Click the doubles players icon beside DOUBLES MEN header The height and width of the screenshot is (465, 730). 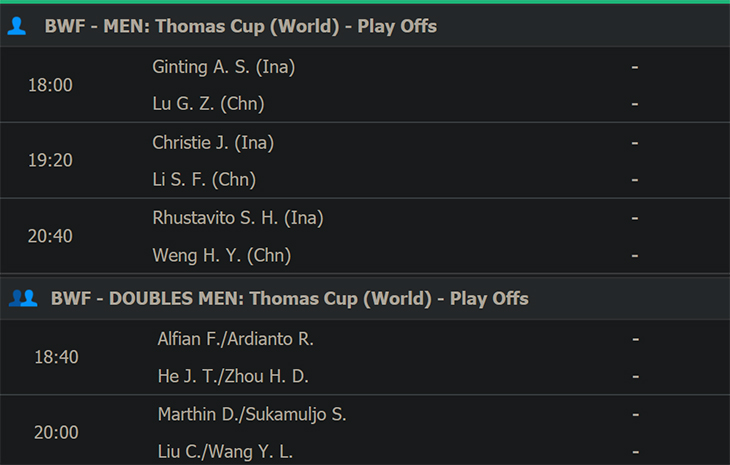point(23,298)
